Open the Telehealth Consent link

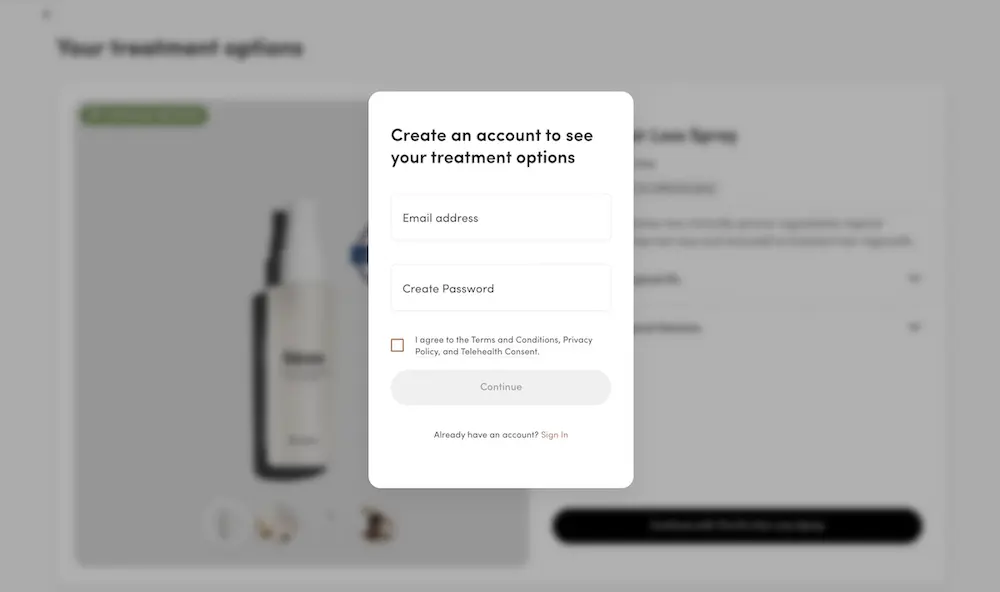[500, 351]
